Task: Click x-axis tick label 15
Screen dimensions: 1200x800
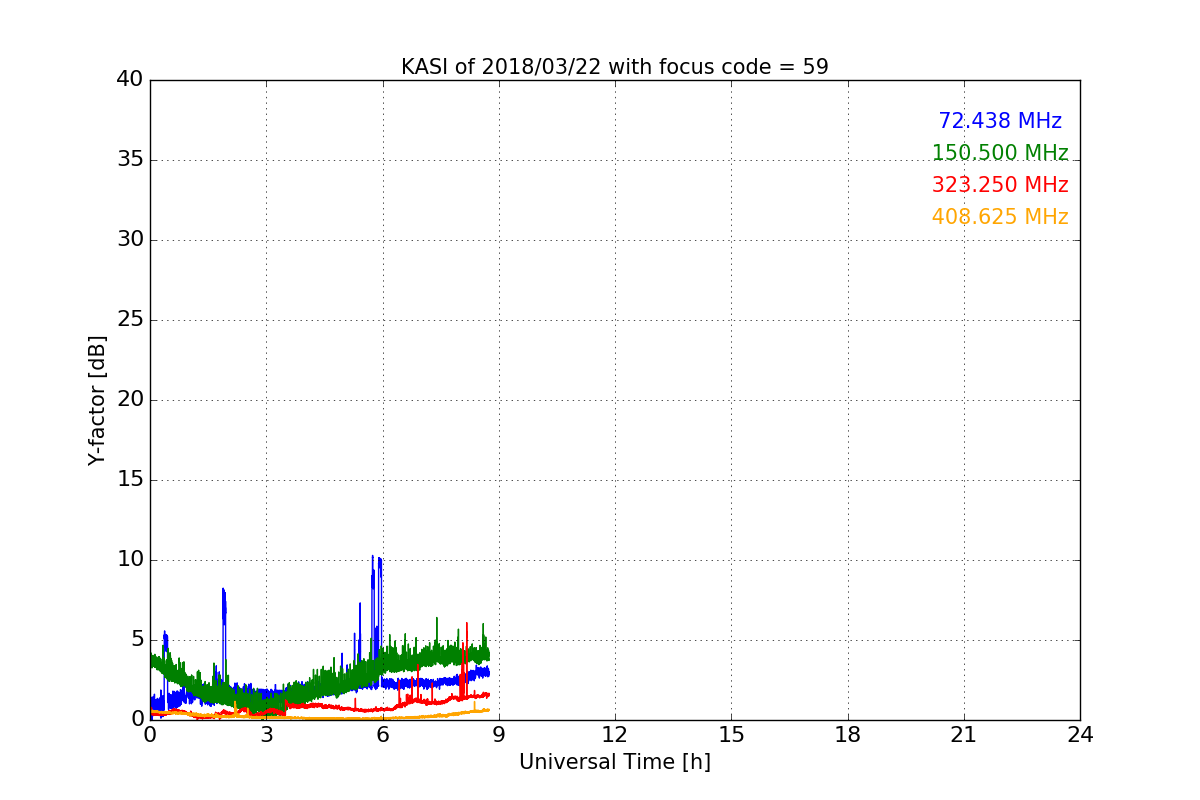Action: click(731, 735)
